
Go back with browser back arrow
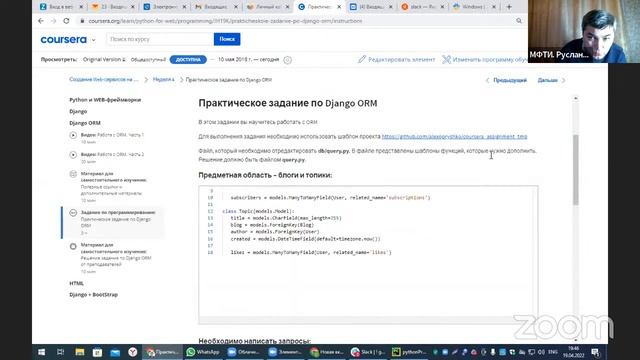[x=41, y=21]
